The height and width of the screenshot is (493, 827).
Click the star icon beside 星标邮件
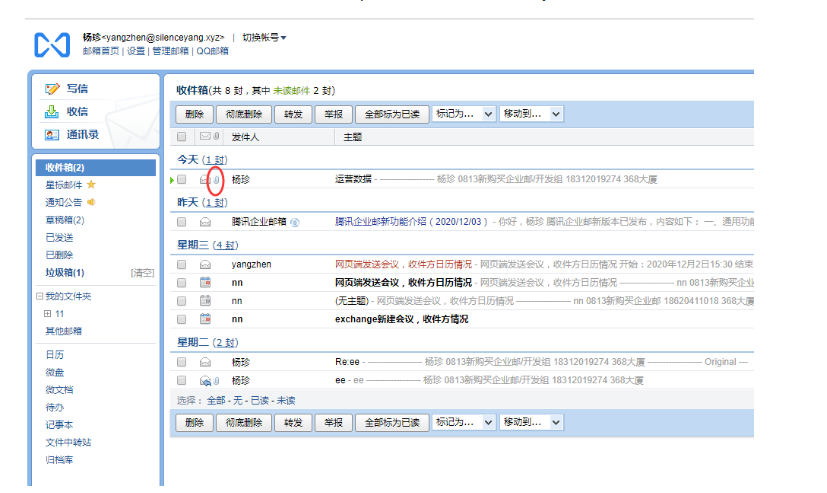click(x=92, y=185)
